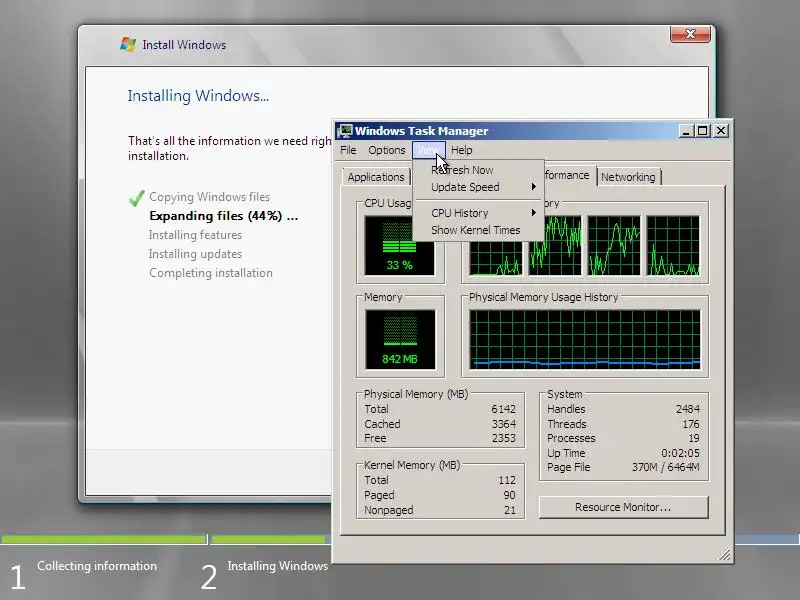Click the Handles value 2484
Image resolution: width=800 pixels, height=600 pixels.
[x=688, y=409]
